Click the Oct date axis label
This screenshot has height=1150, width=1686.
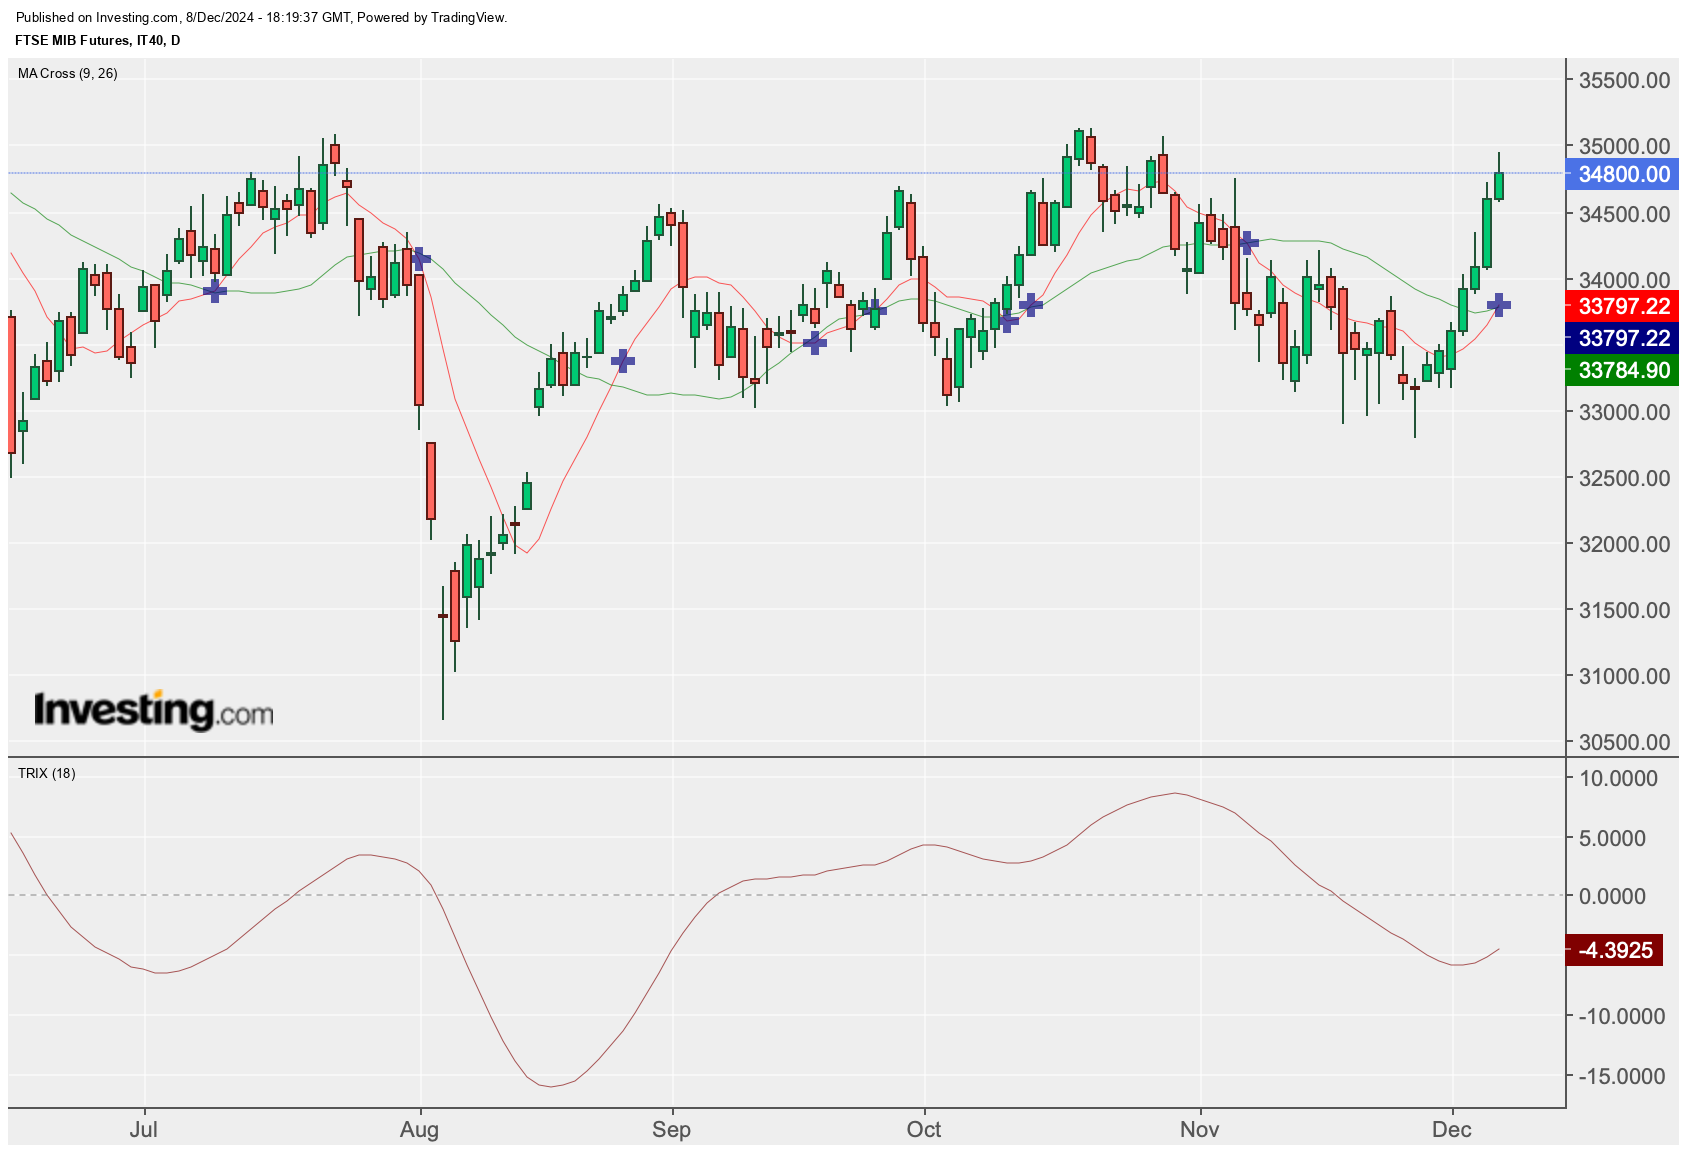[x=924, y=1130]
